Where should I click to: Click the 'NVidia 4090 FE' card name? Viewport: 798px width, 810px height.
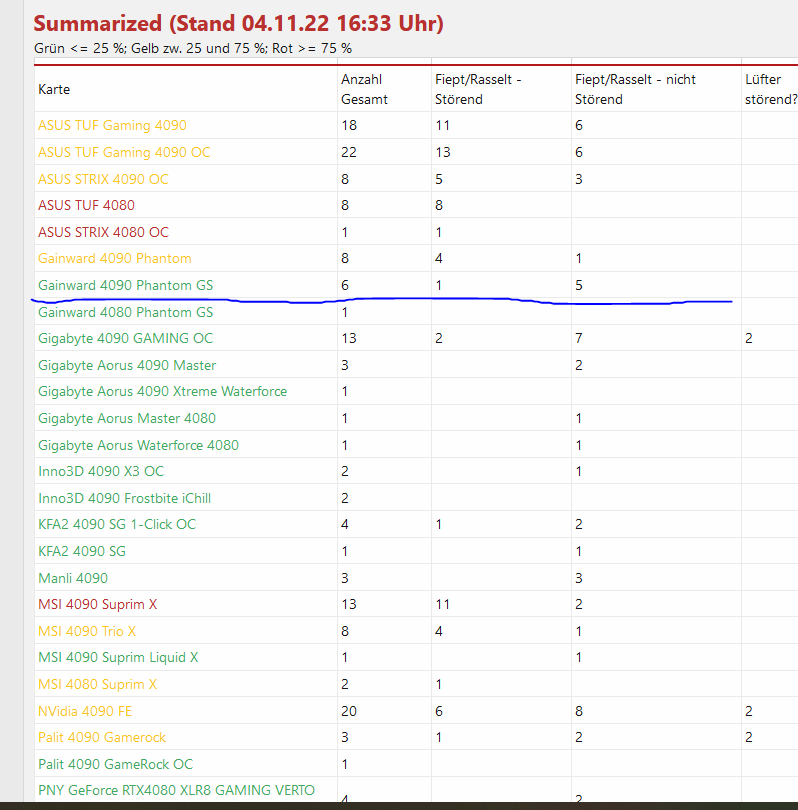[85, 711]
